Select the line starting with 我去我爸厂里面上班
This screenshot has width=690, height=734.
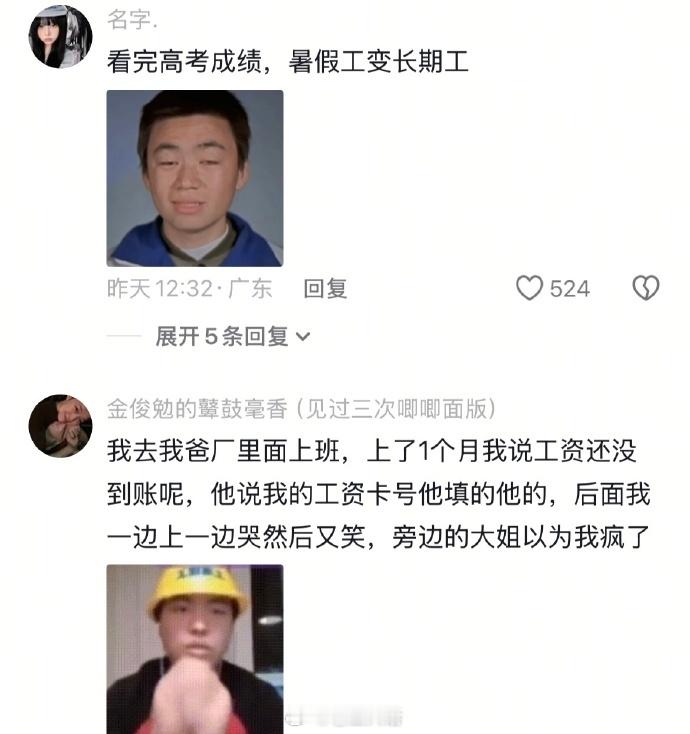(372, 451)
